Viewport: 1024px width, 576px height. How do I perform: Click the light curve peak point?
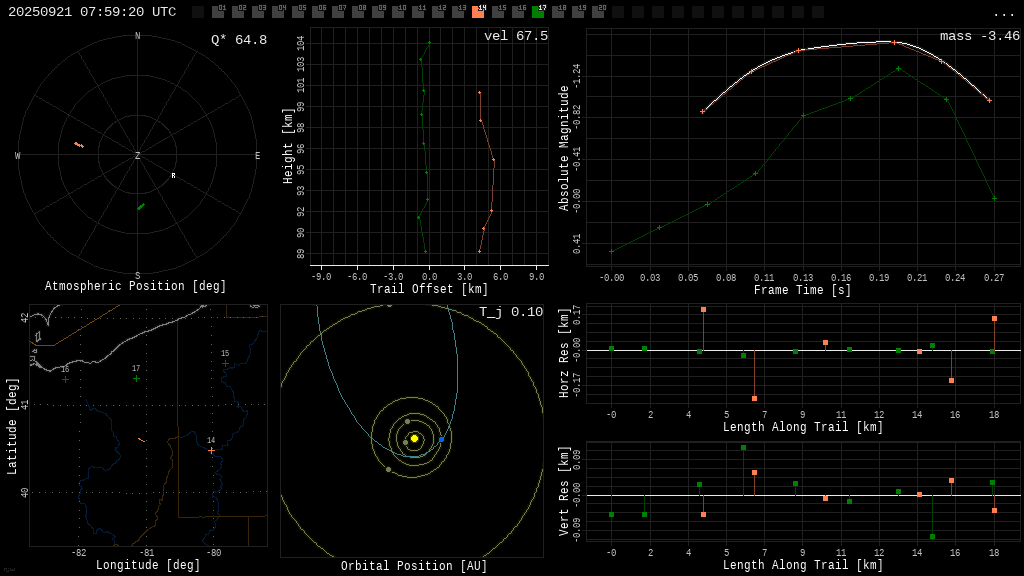893,42
